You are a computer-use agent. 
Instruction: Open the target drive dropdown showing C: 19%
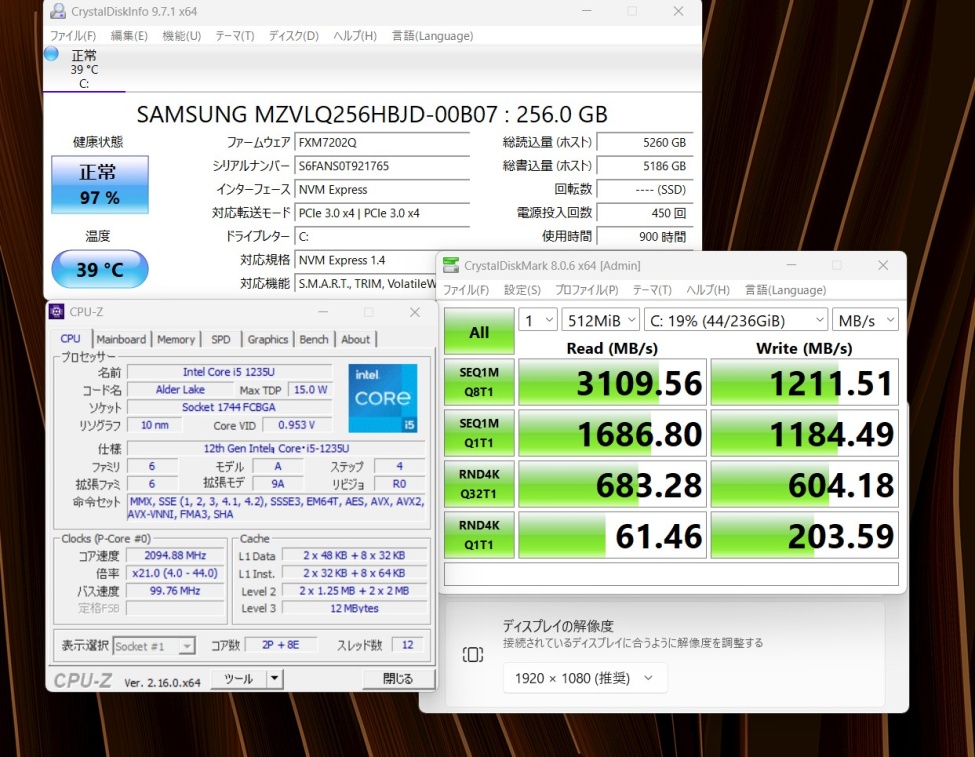[735, 320]
